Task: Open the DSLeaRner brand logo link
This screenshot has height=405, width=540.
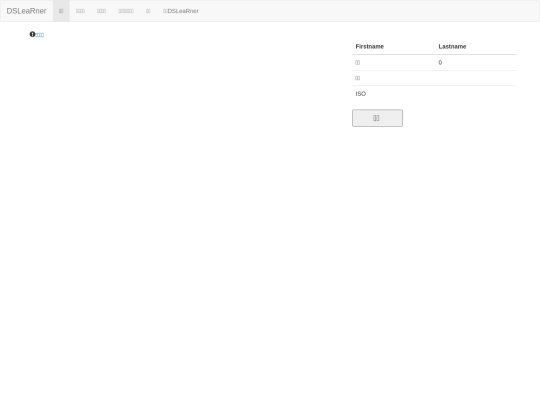Action: [x=26, y=11]
